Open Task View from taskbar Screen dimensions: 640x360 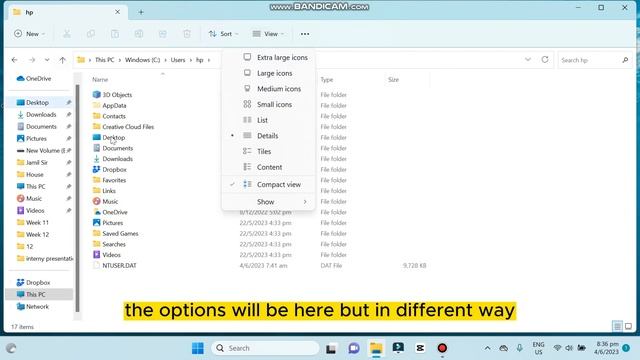tap(331, 348)
